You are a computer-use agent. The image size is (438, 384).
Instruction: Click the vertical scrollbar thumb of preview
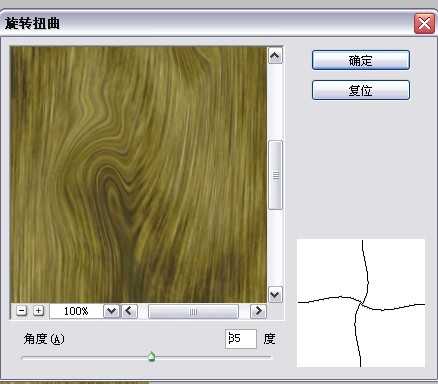[x=275, y=175]
